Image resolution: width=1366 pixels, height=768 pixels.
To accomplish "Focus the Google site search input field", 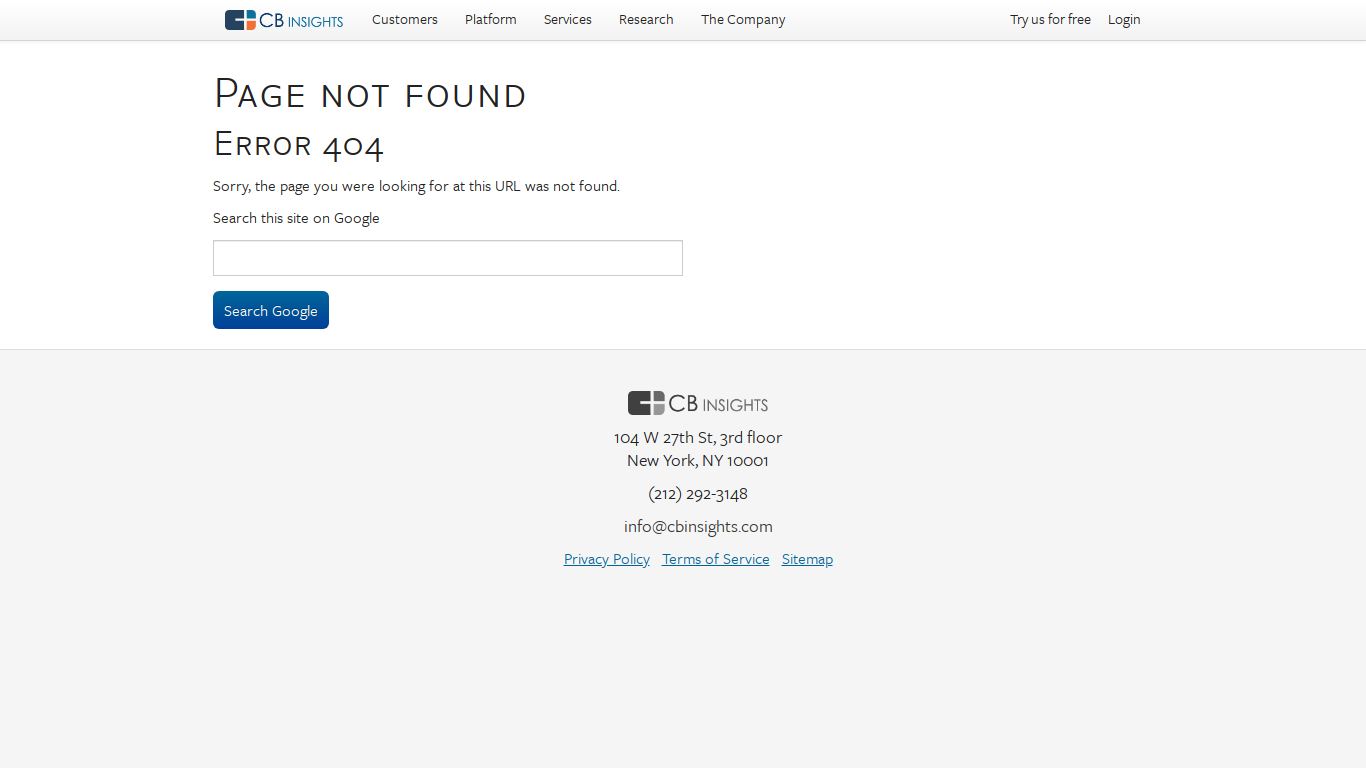I will [448, 258].
